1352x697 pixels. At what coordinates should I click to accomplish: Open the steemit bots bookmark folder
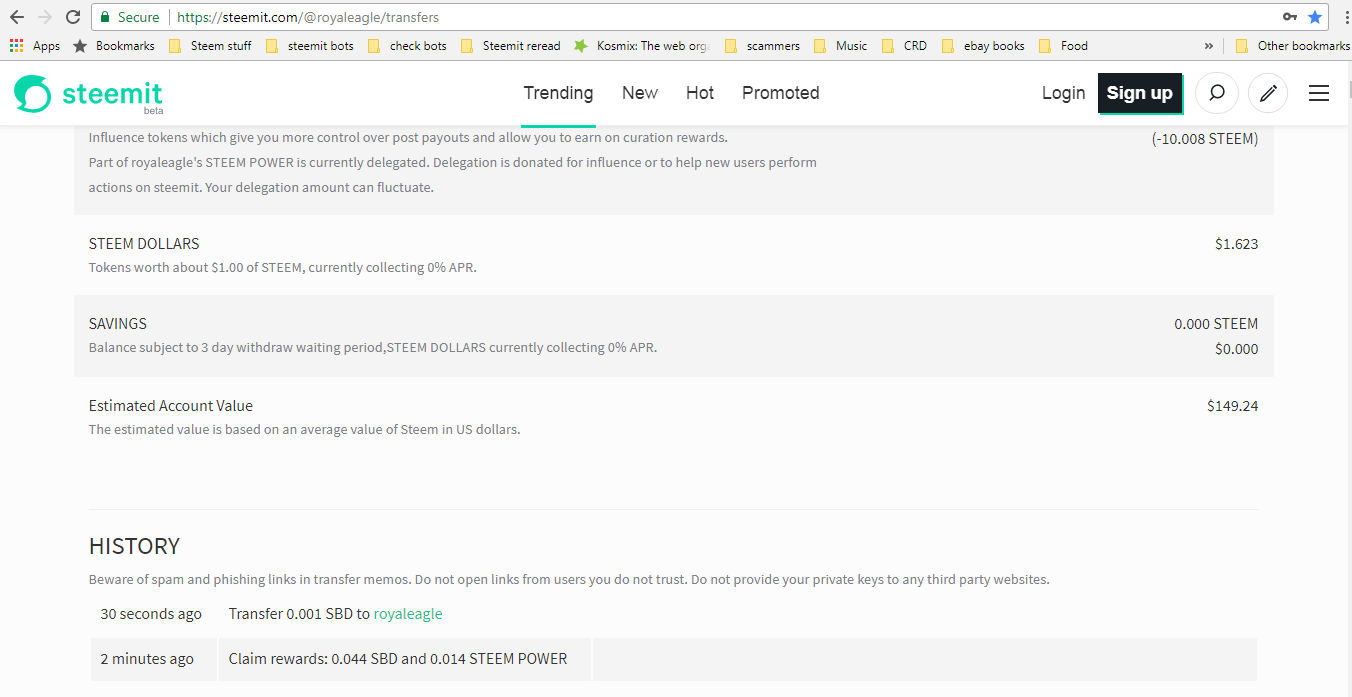point(310,46)
